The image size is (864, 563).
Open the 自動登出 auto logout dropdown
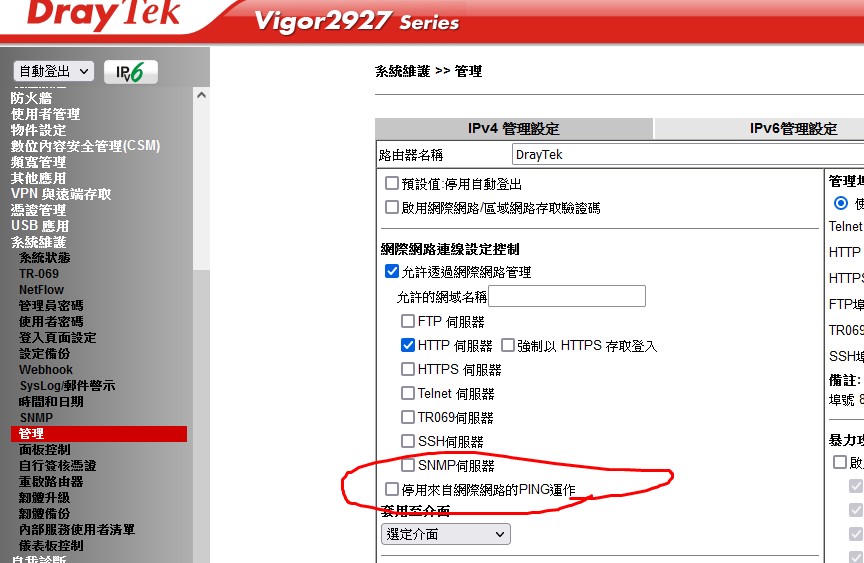click(x=53, y=71)
